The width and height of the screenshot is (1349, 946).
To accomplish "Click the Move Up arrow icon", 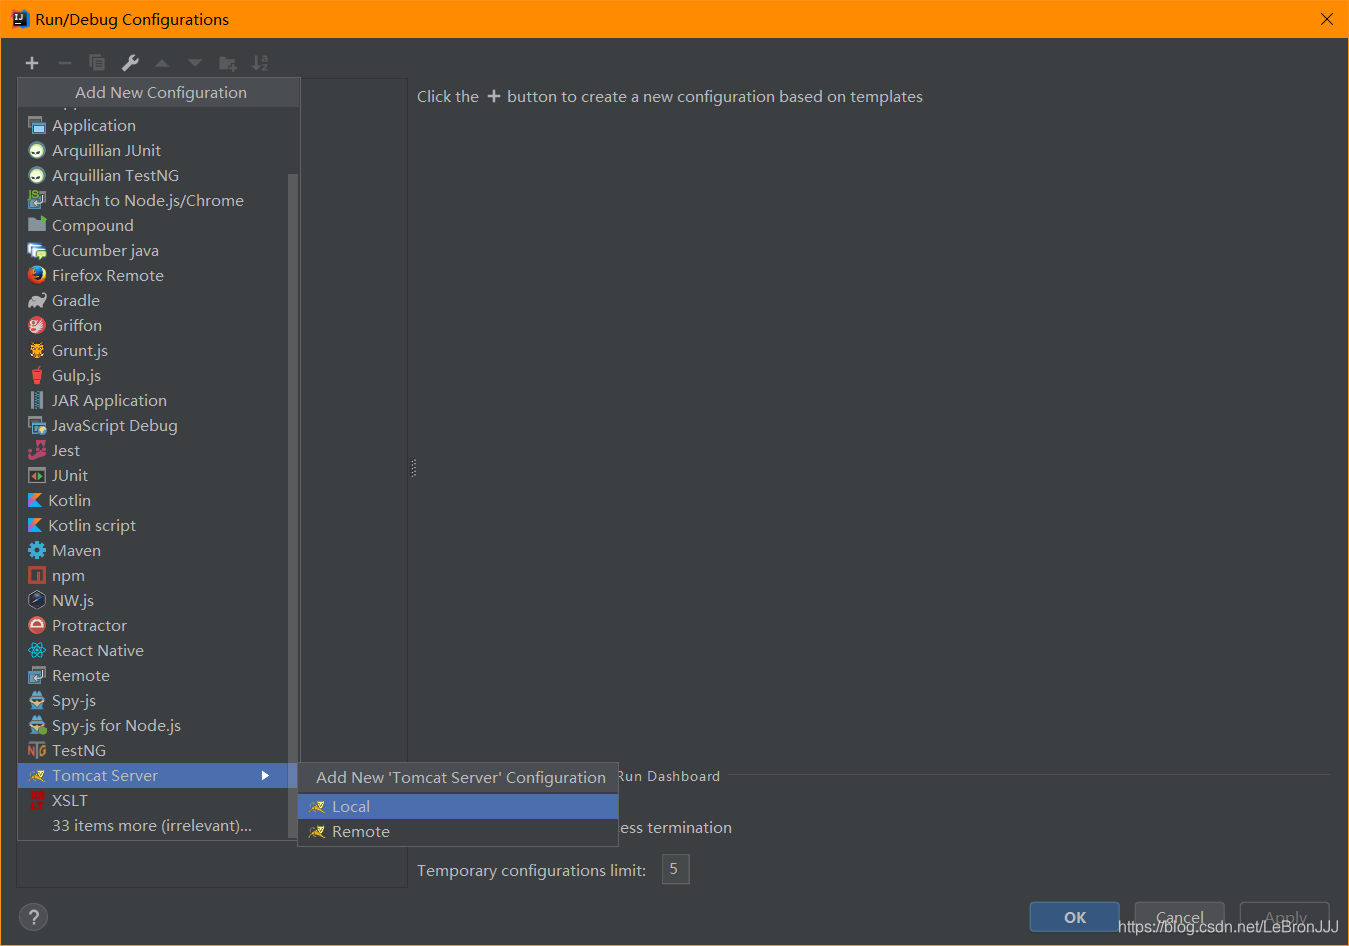I will coord(162,63).
